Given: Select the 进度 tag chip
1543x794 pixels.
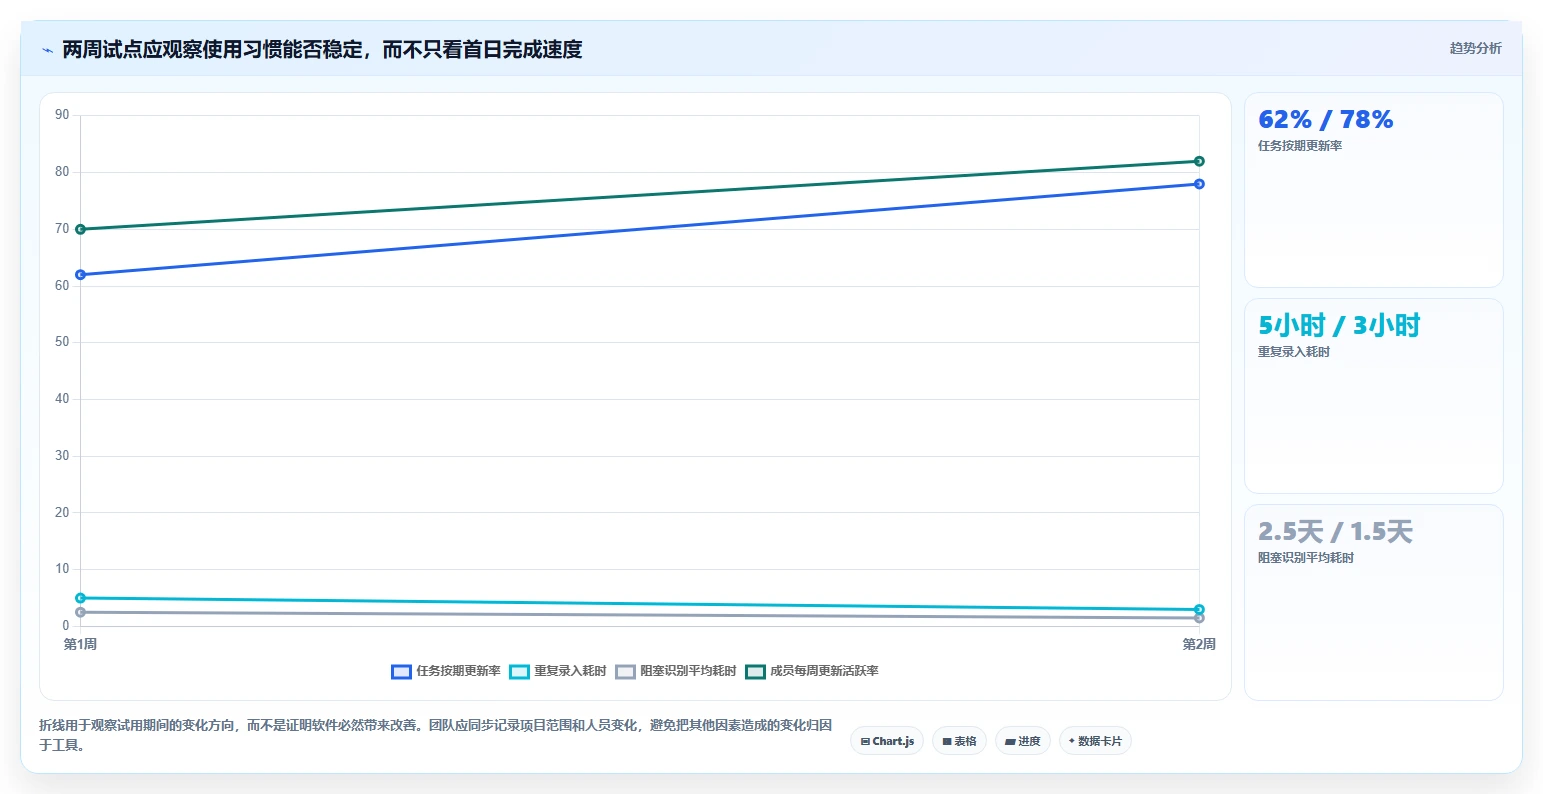Looking at the screenshot, I should 1022,741.
